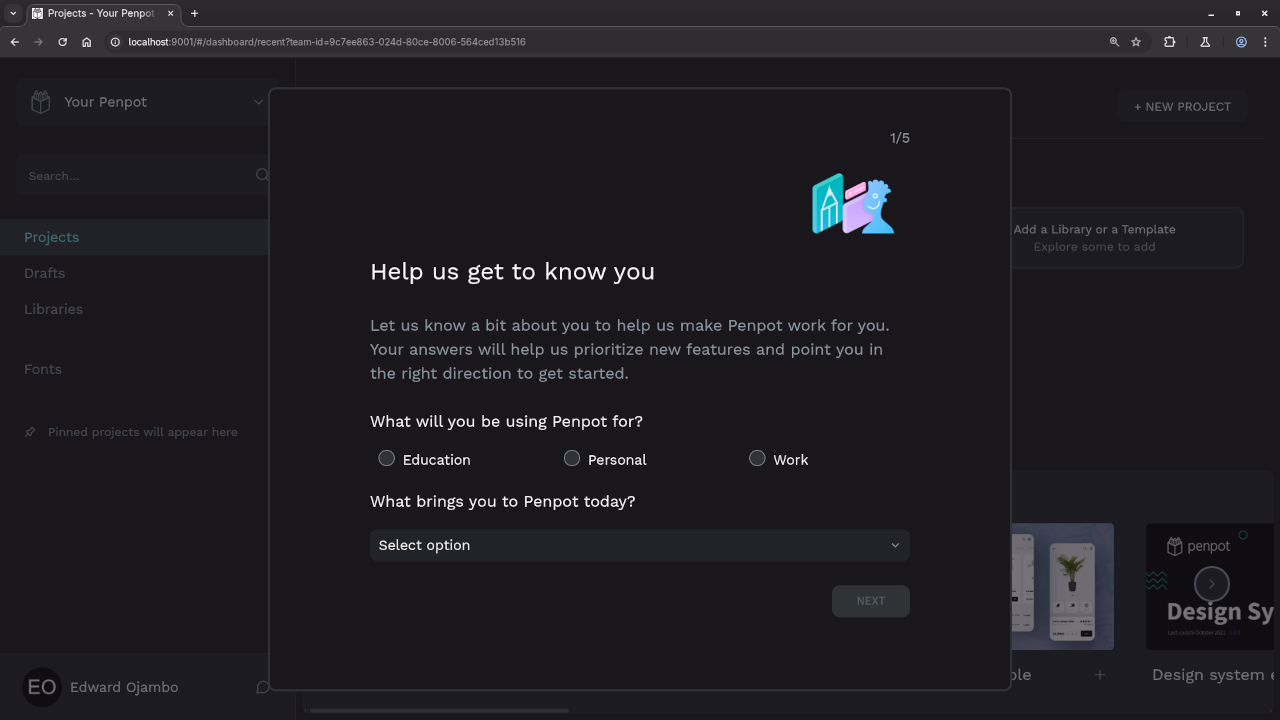
Task: Open the 'Select option' dropdown
Action: (x=640, y=545)
